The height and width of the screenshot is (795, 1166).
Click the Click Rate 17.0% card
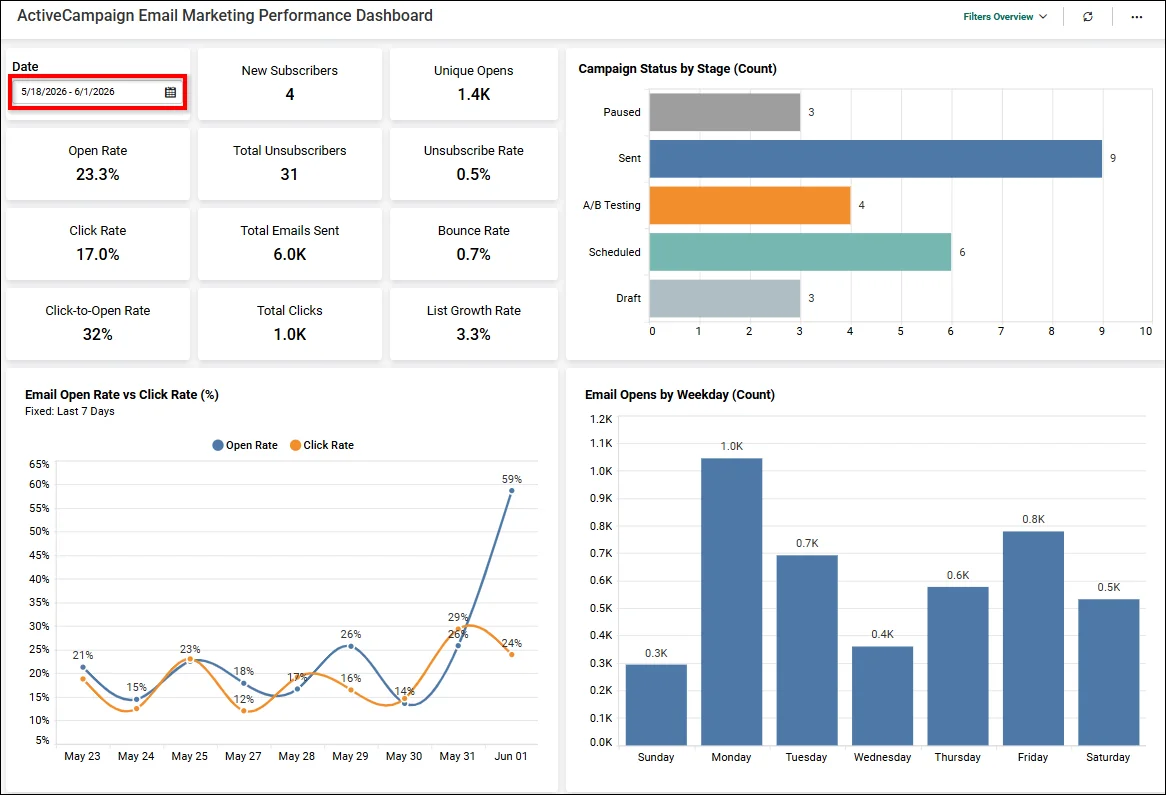(x=97, y=244)
